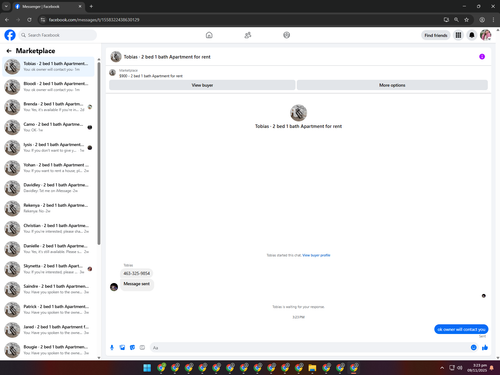Open the Home feed icon
Screen dimensions: 500x375
click(209, 35)
